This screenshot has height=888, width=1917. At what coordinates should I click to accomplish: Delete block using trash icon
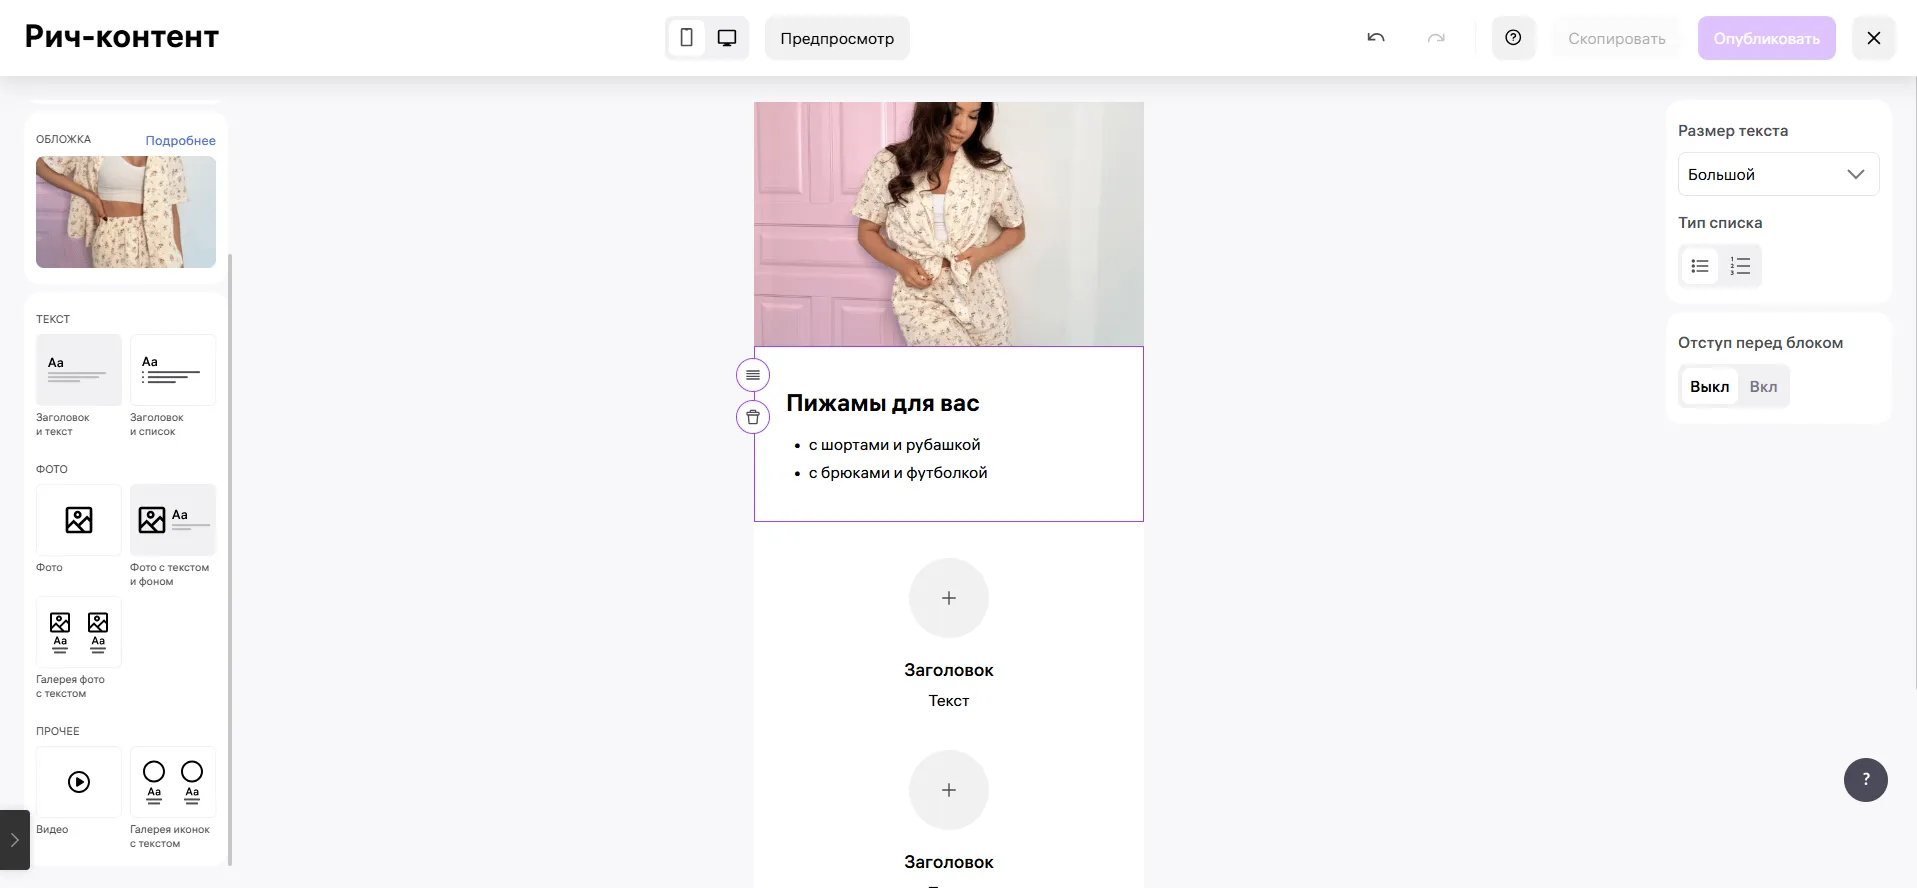point(753,417)
